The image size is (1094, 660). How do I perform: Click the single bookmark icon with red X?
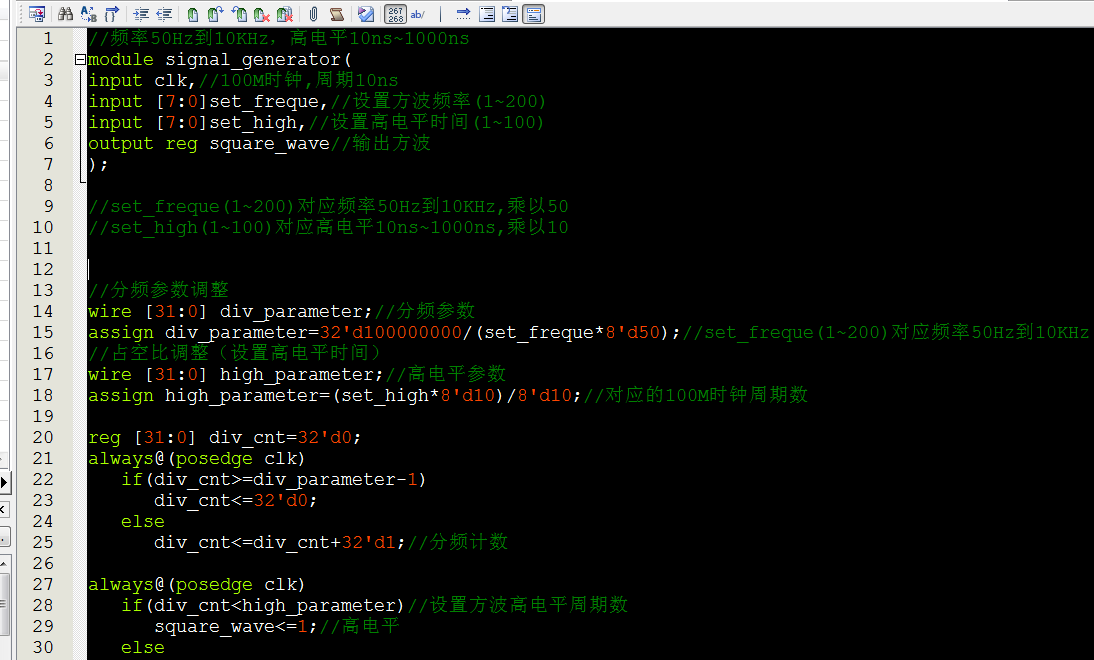pyautogui.click(x=262, y=13)
